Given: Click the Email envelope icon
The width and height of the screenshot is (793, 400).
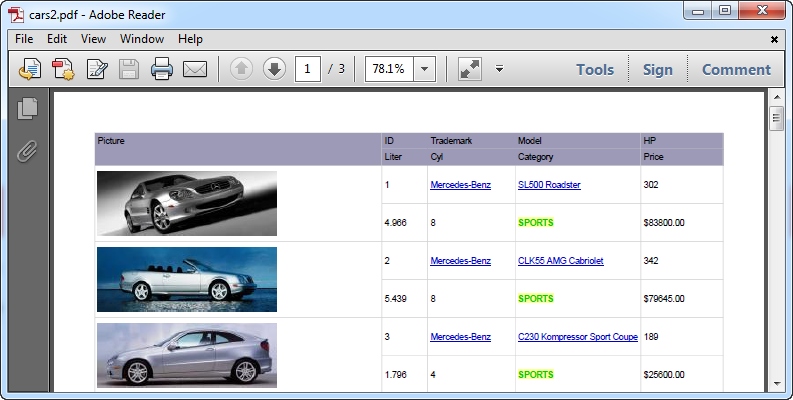Looking at the screenshot, I should pyautogui.click(x=195, y=69).
